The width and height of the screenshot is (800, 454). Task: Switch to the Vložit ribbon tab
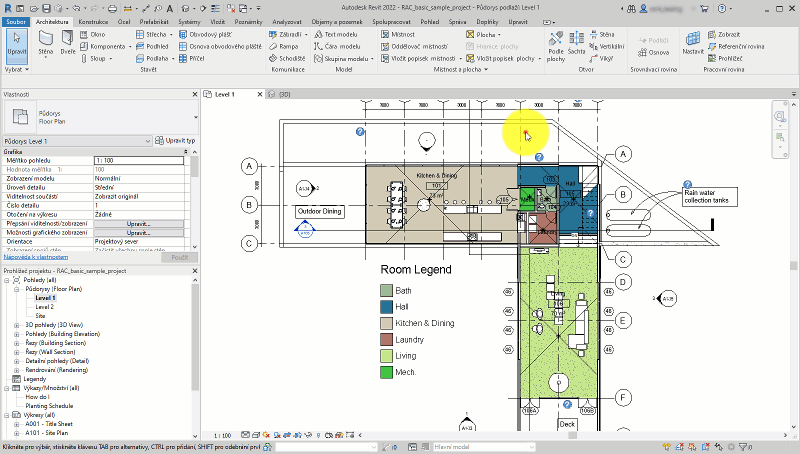pyautogui.click(x=217, y=22)
